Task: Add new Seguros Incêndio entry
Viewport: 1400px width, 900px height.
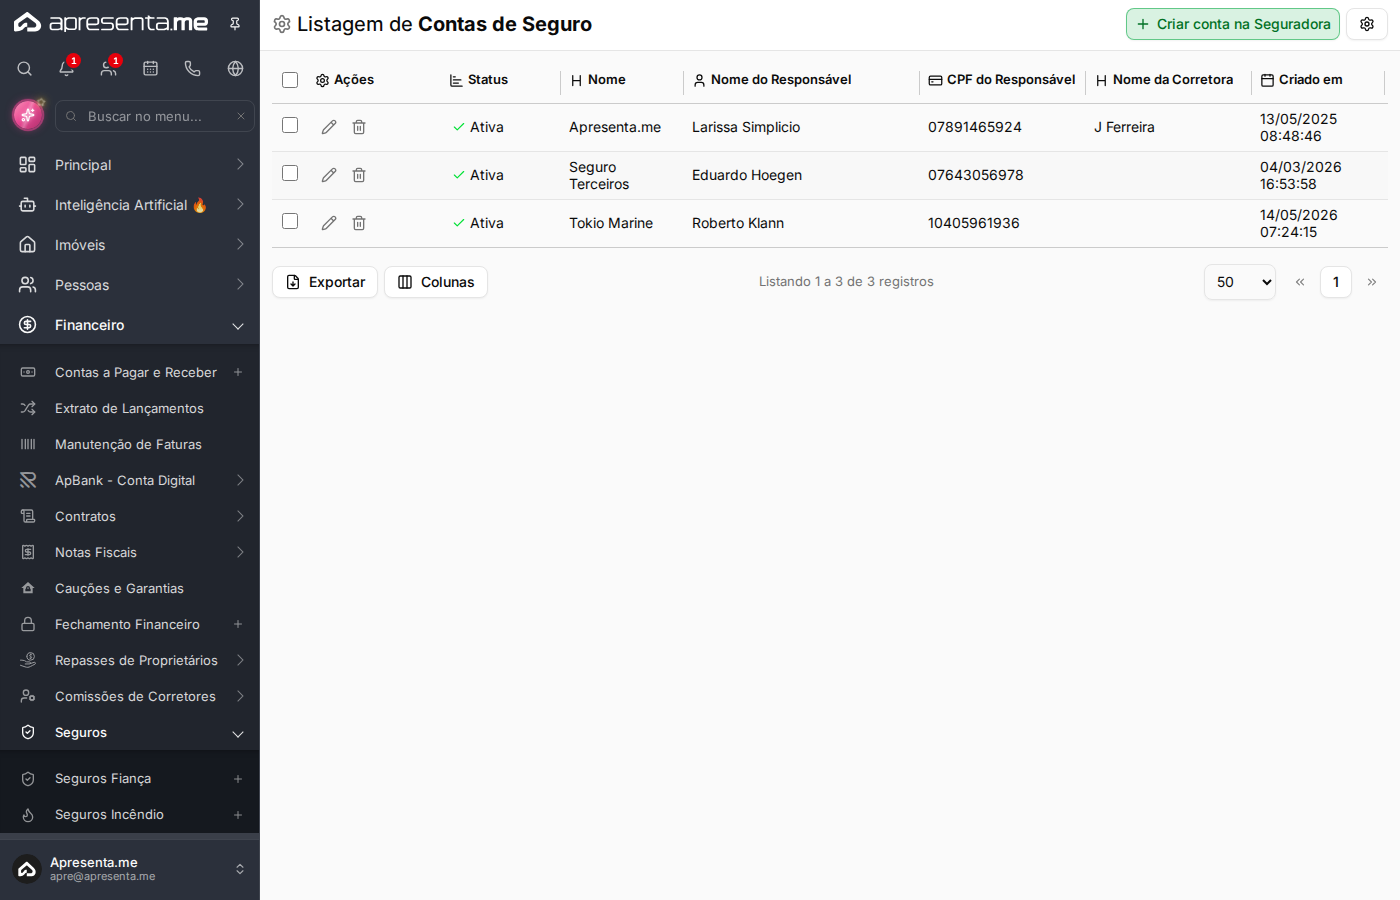Action: click(238, 815)
